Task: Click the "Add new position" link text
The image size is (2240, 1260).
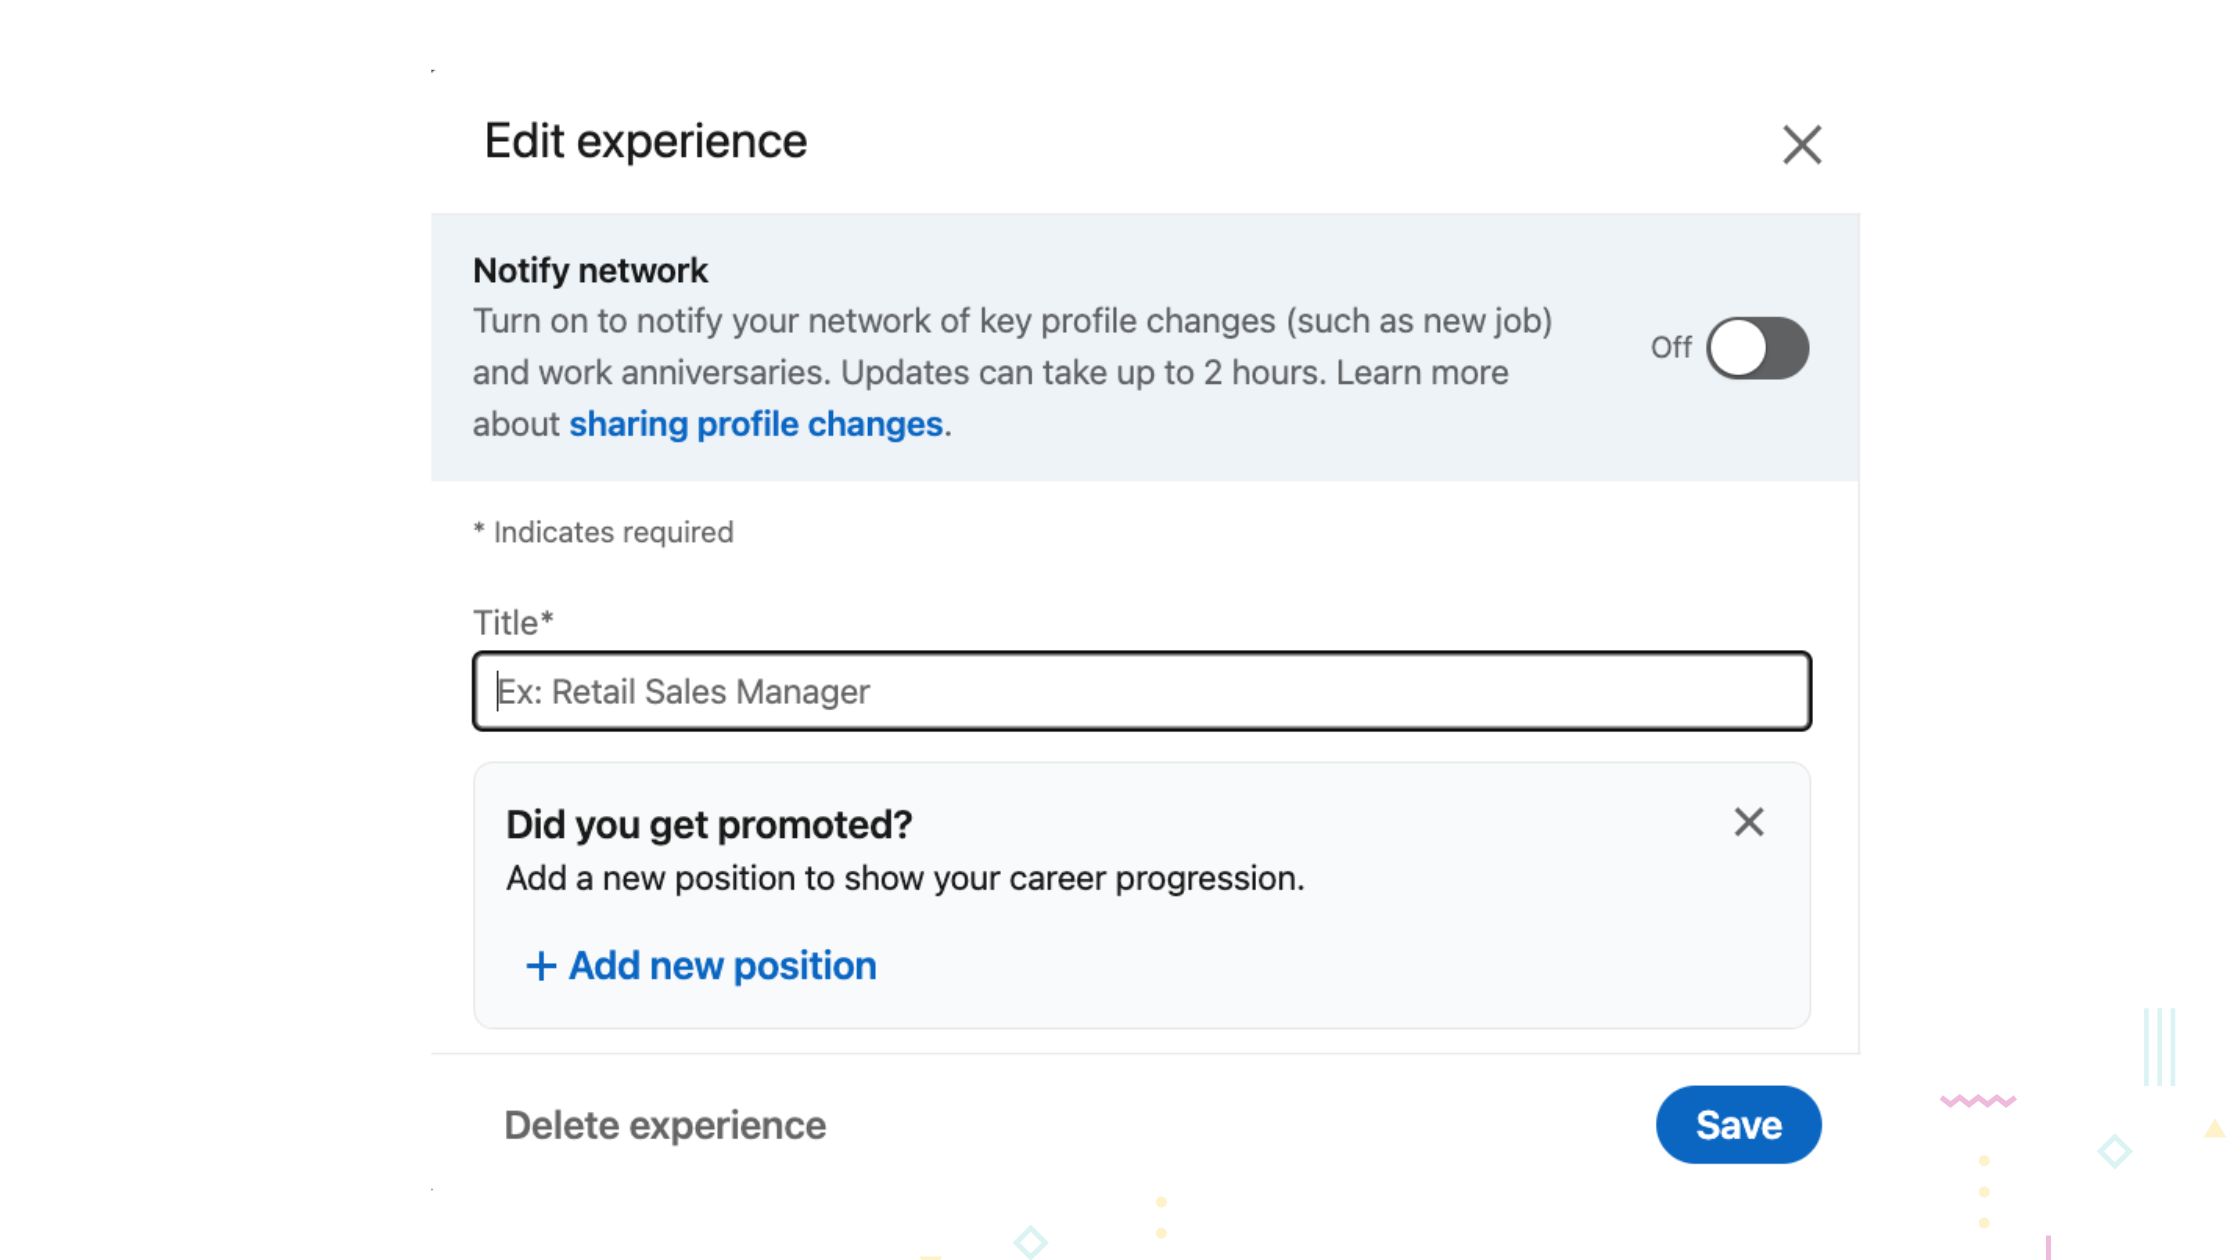Action: pos(722,966)
